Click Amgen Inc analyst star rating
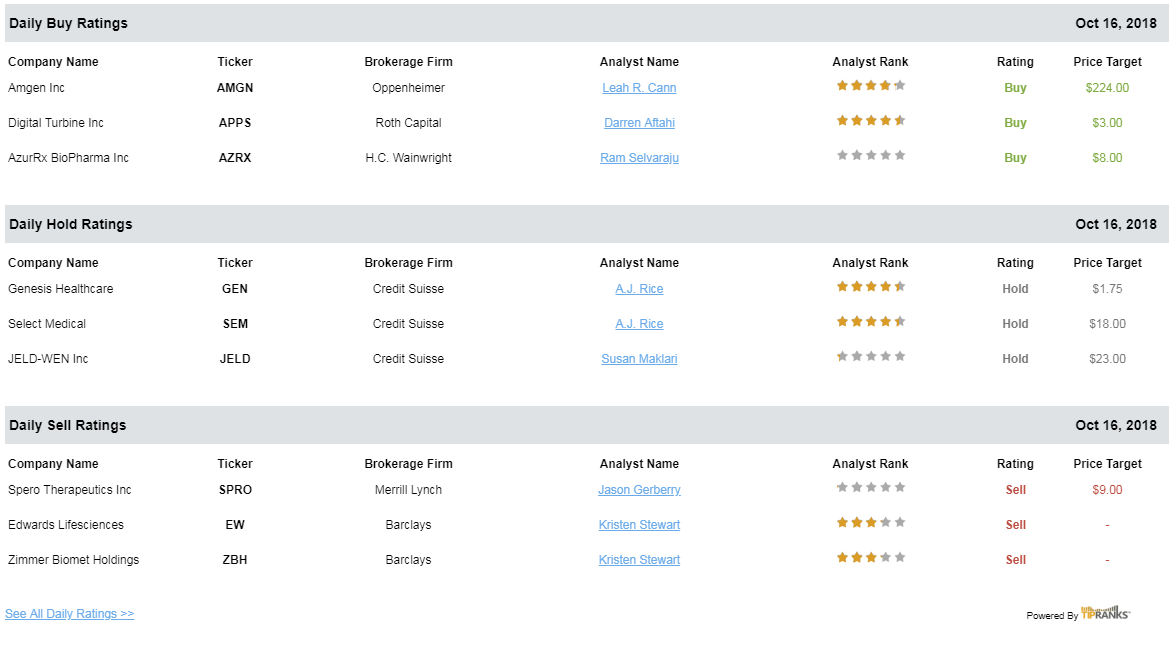Viewport: 1169px width, 654px height. [x=871, y=86]
